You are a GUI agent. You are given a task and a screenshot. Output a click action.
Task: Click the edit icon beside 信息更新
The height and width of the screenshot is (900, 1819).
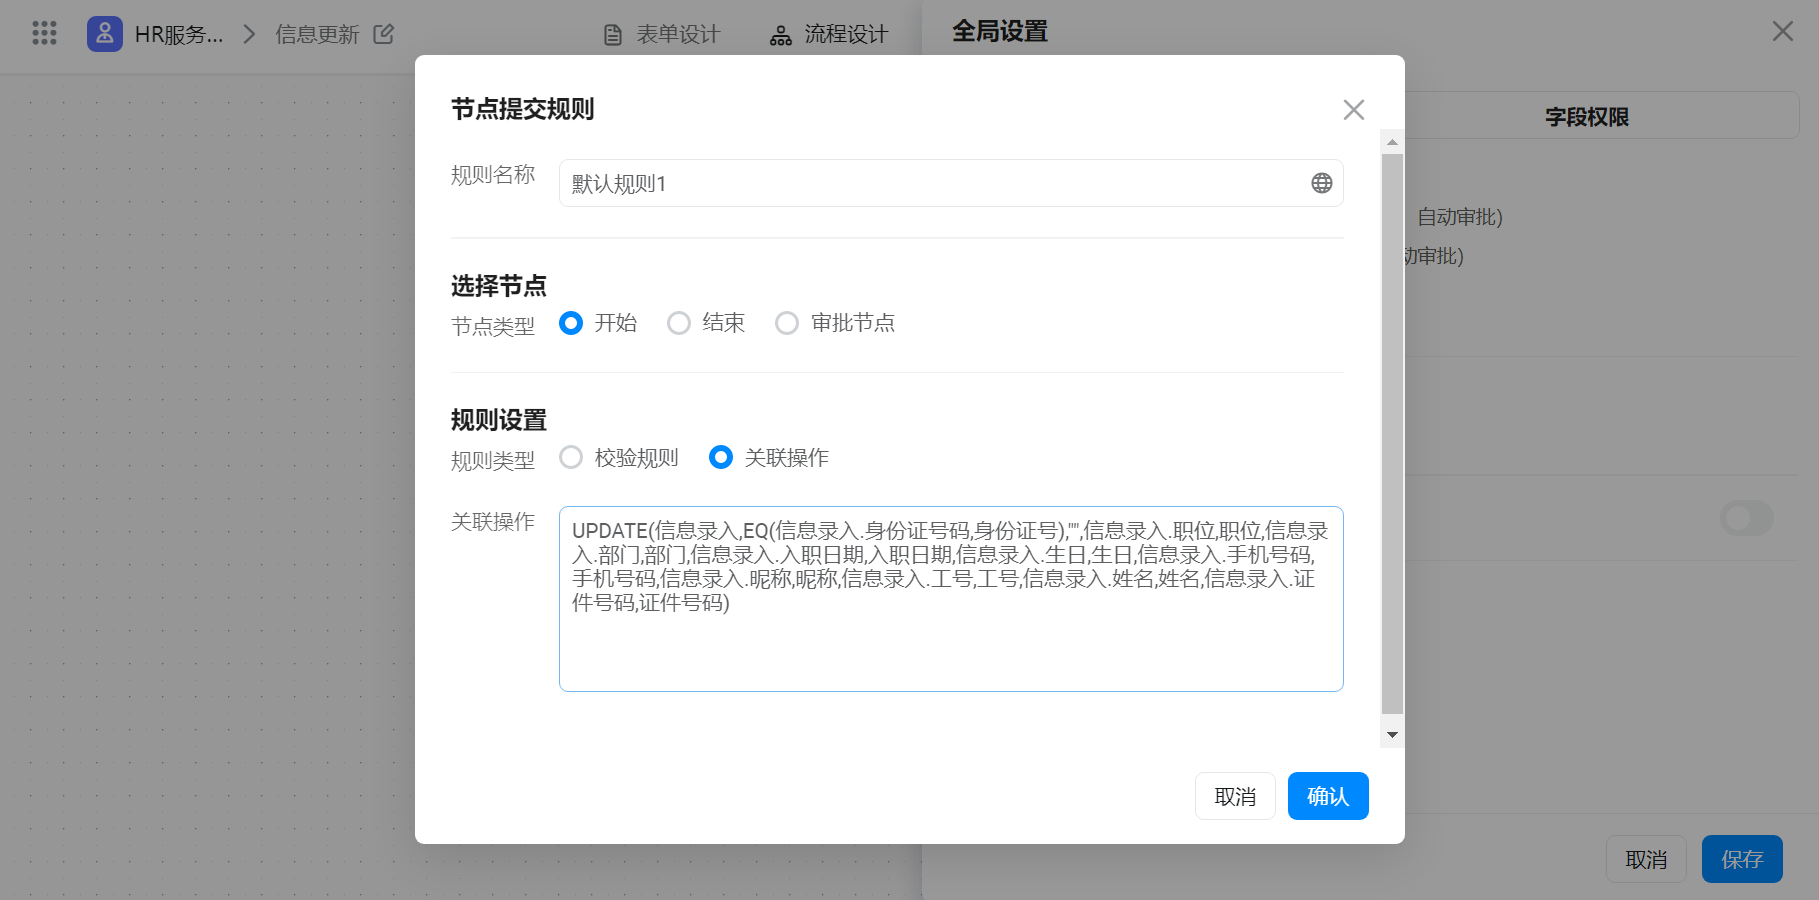(x=384, y=34)
